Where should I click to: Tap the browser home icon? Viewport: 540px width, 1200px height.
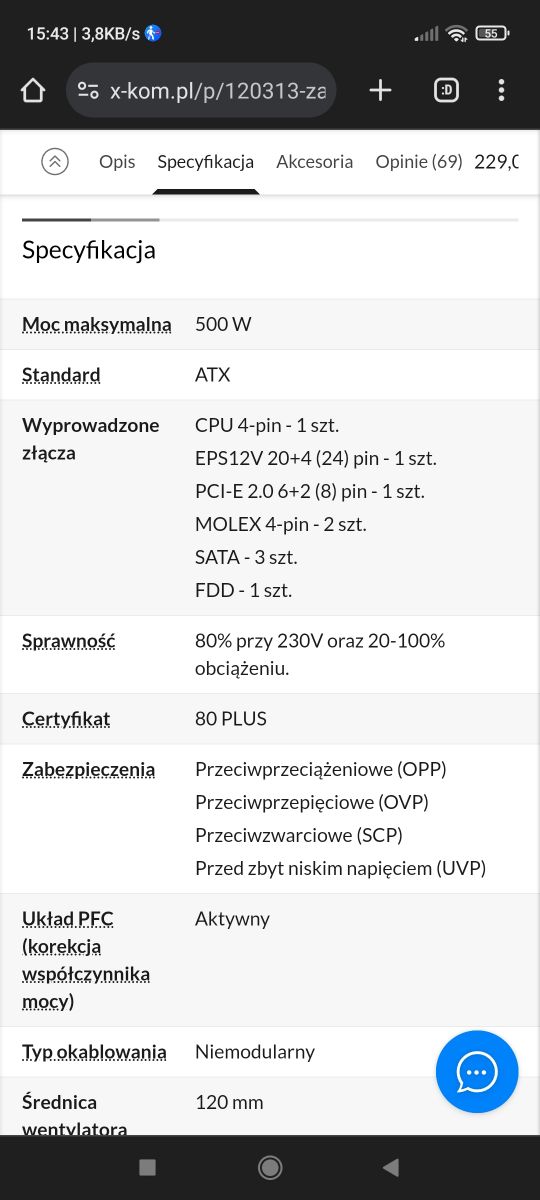[x=33, y=91]
